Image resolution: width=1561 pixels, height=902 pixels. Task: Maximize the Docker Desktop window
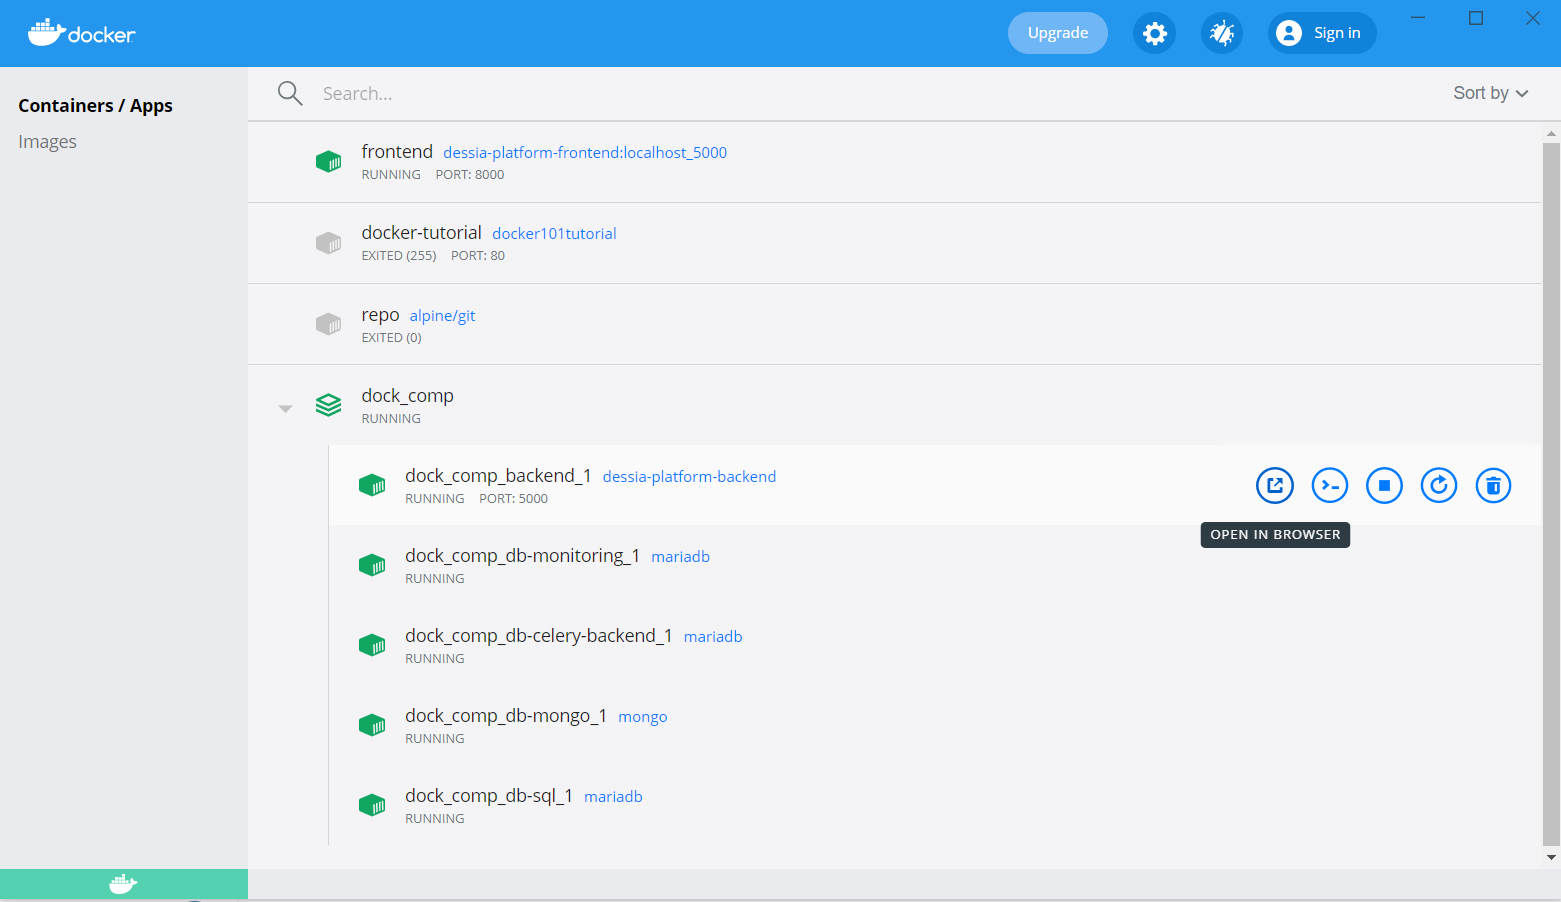pyautogui.click(x=1476, y=18)
